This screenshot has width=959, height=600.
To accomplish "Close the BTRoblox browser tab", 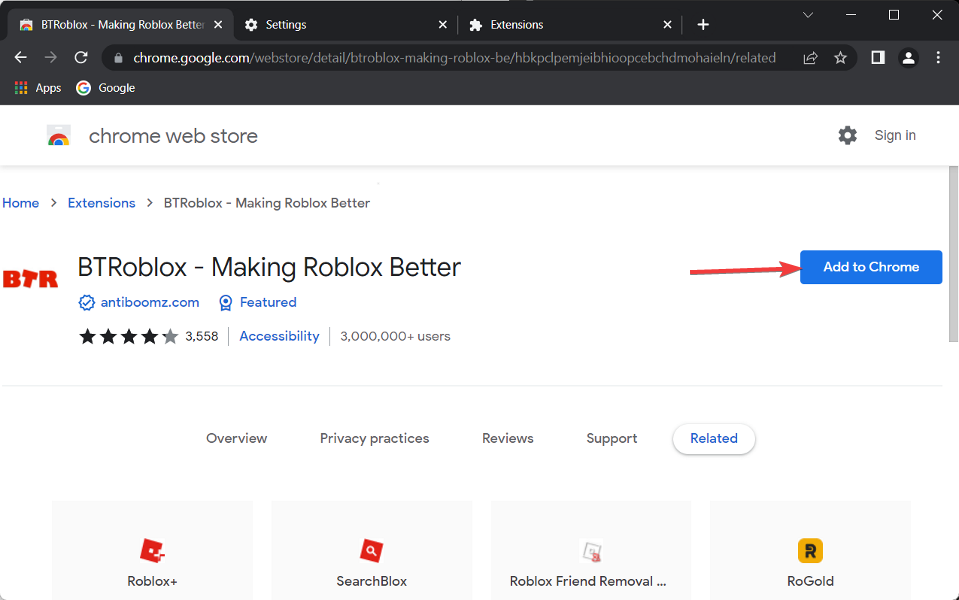I will (218, 24).
